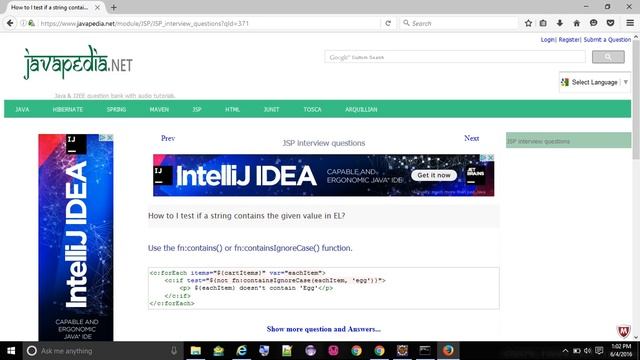
Task: Close the vertical IntelliJ IDEA ad
Action: (x=109, y=138)
